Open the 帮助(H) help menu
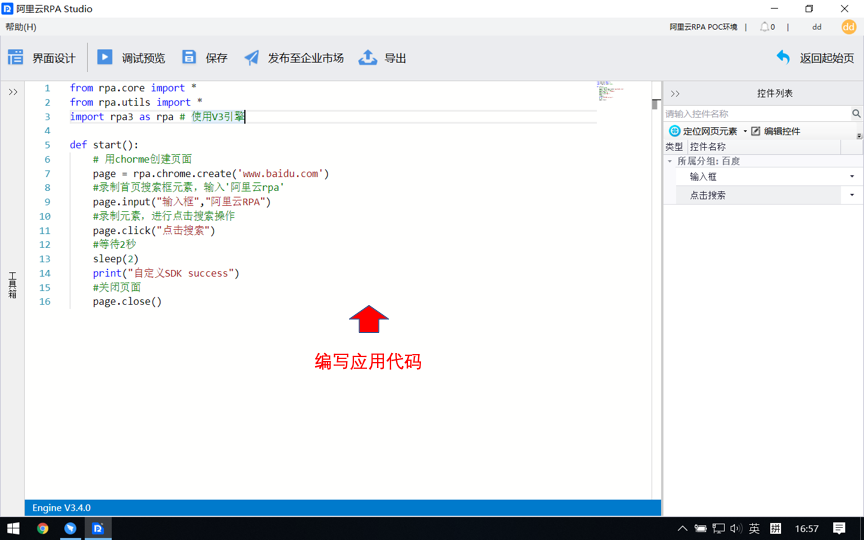Image resolution: width=864 pixels, height=540 pixels. (x=21, y=27)
